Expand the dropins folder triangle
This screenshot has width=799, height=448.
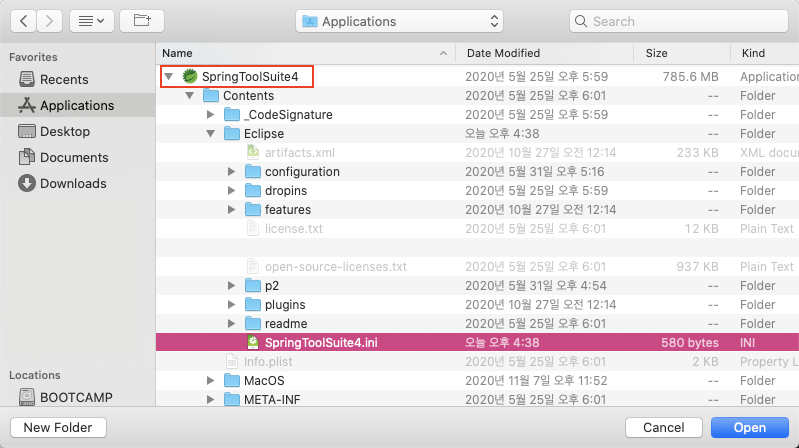click(x=231, y=191)
